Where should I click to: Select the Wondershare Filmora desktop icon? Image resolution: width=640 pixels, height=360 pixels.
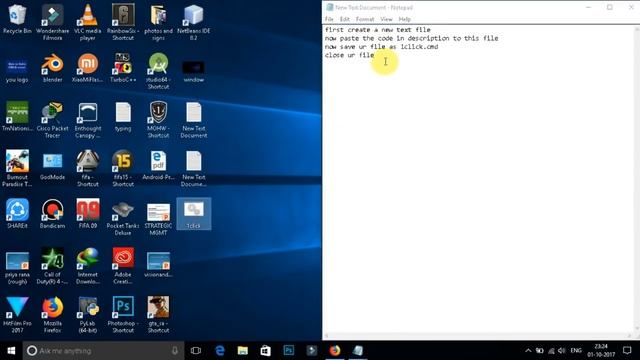click(x=52, y=22)
